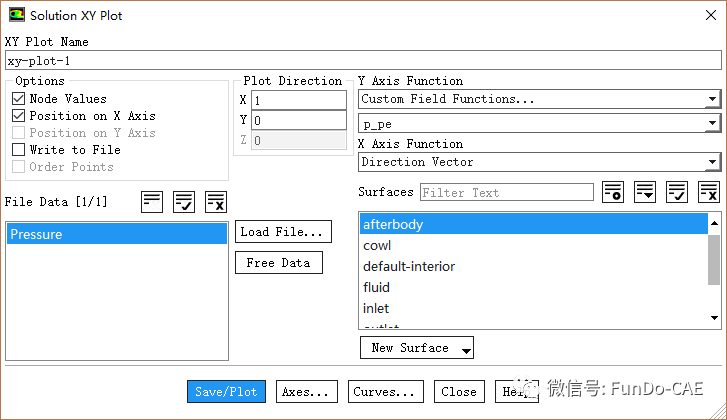727x420 pixels.
Task: Deselect all Surfaces icon
Action: [x=709, y=192]
